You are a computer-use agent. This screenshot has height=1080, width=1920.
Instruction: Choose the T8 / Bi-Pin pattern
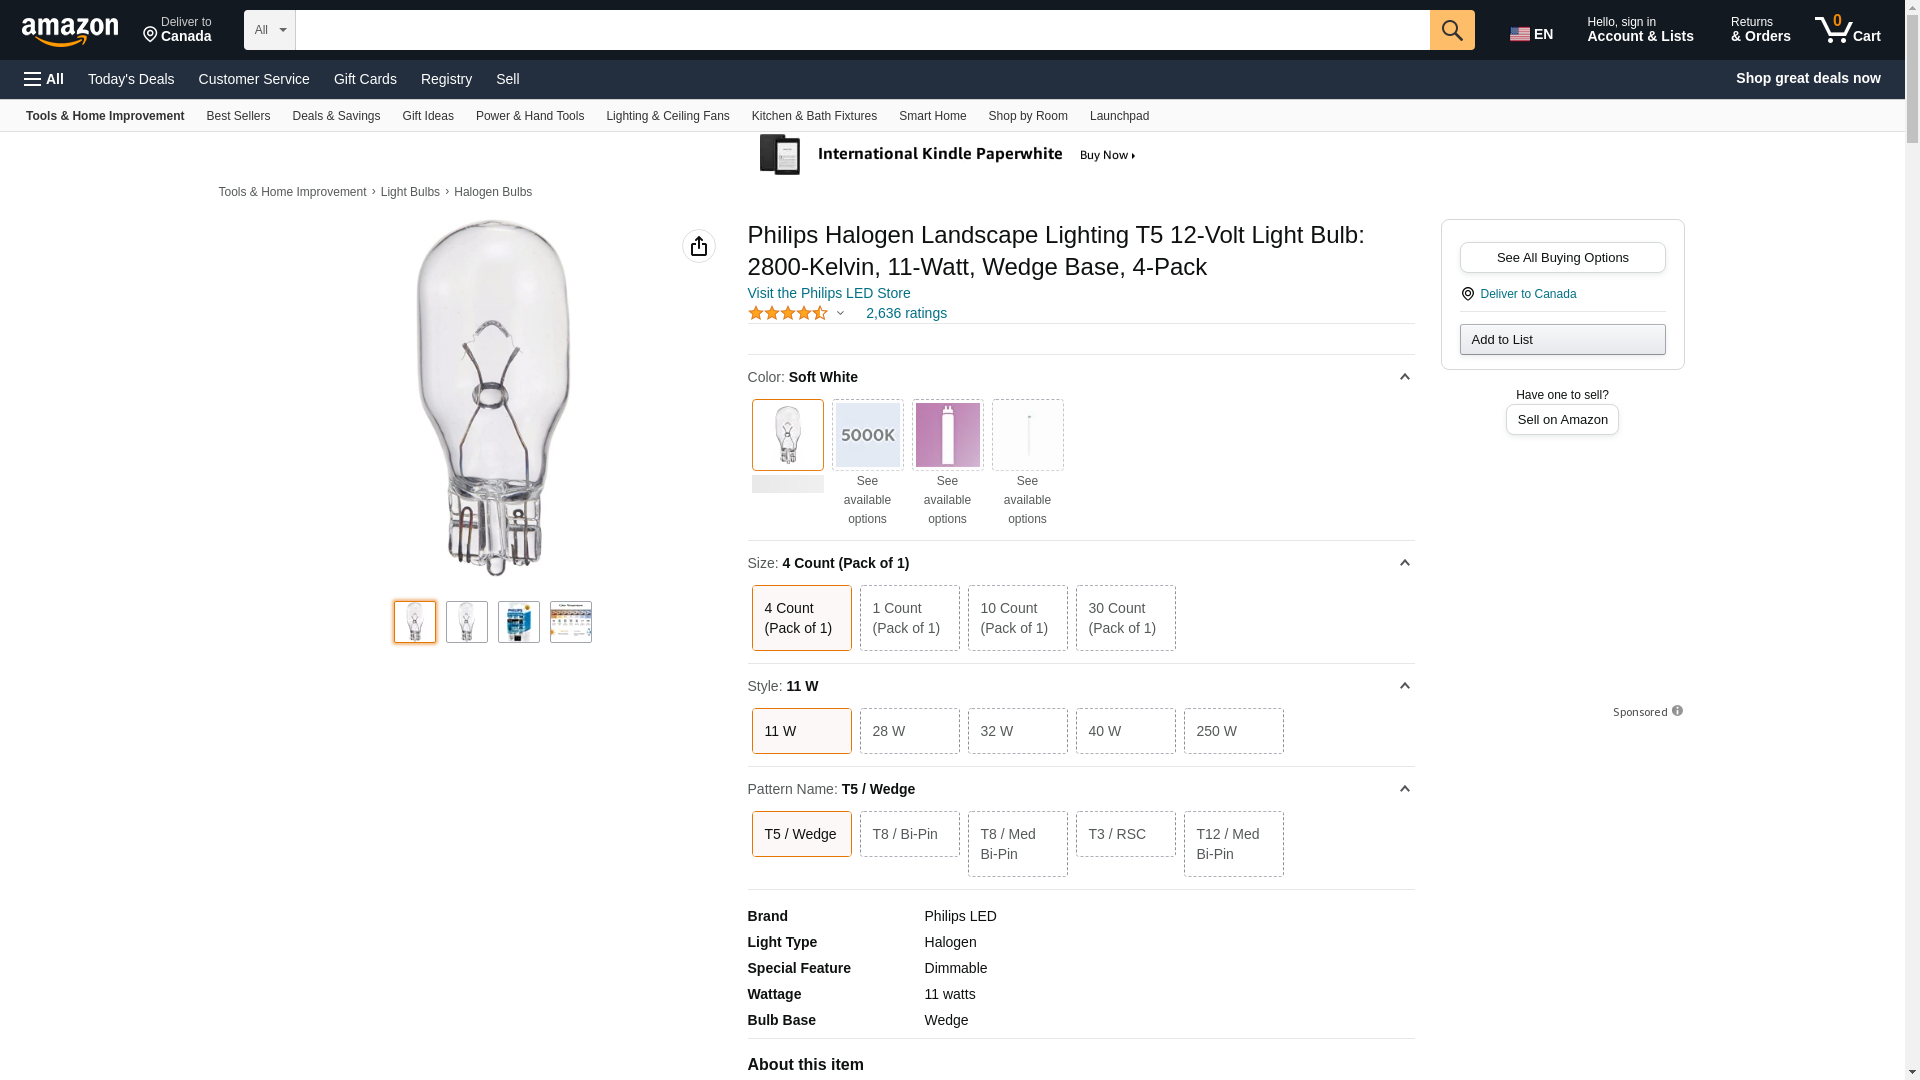[909, 834]
